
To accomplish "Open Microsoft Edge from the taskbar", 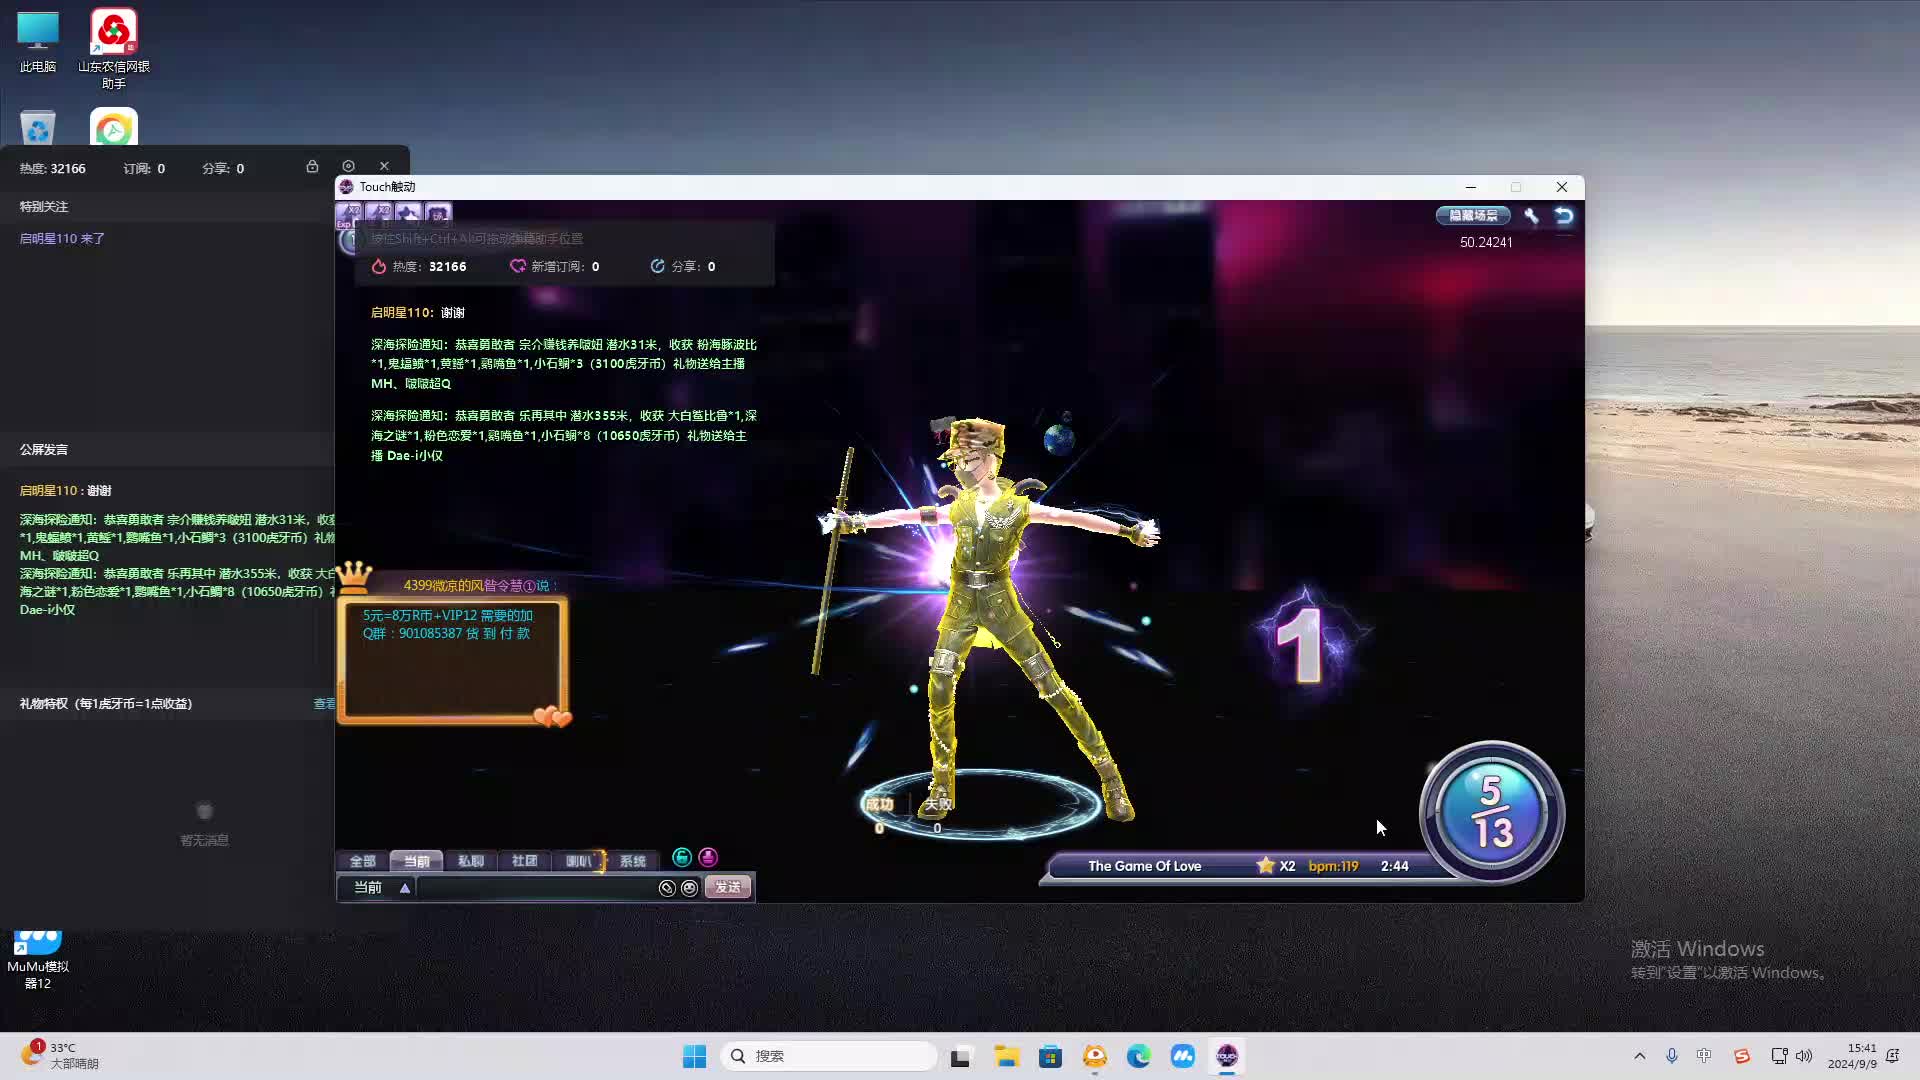I will pos(1138,1056).
